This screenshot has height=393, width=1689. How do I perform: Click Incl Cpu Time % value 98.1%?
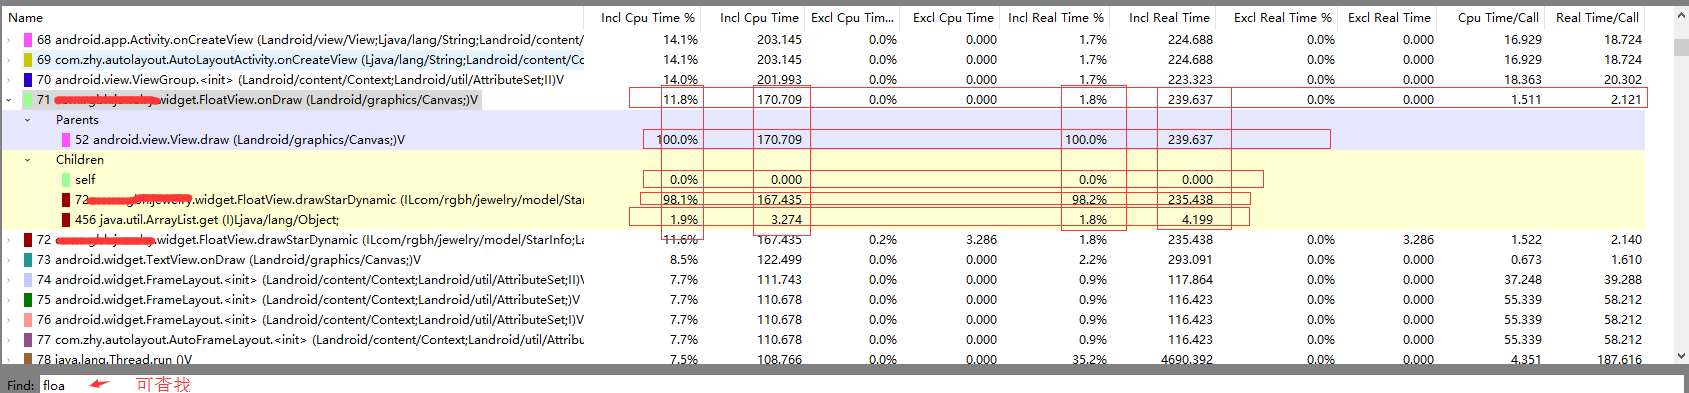pos(681,200)
